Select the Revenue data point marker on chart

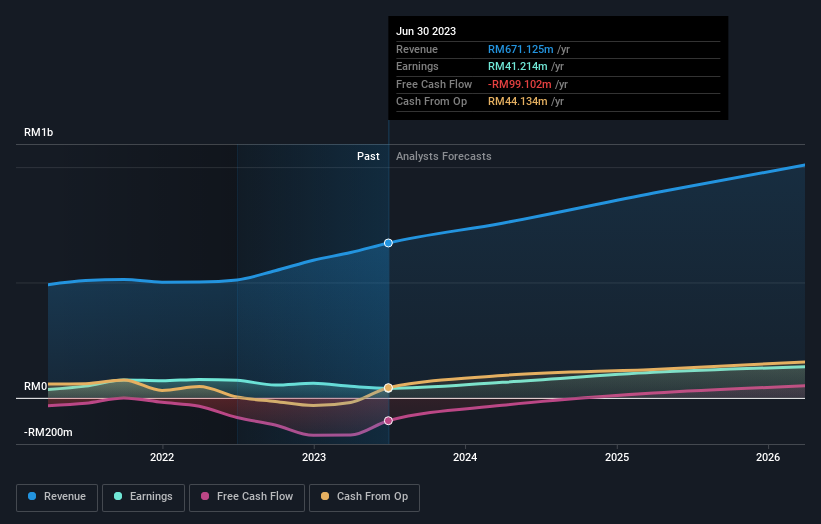pyautogui.click(x=388, y=243)
